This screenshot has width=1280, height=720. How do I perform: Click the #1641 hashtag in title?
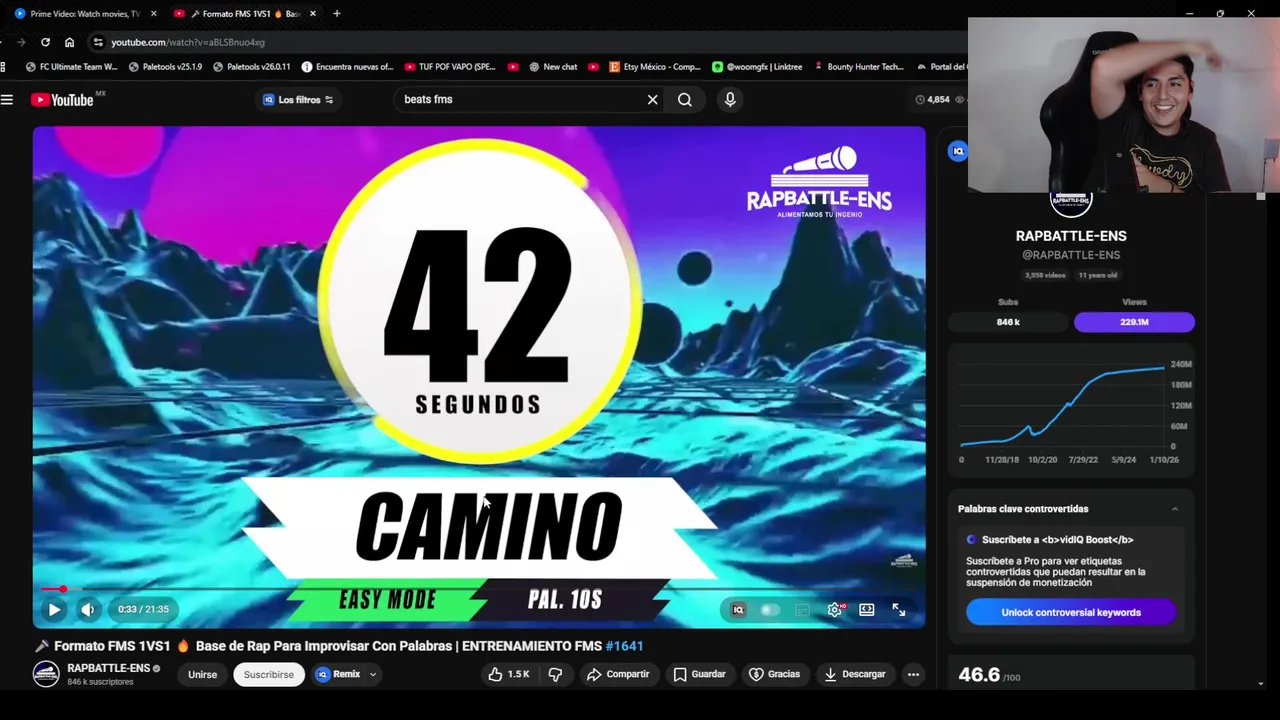coord(624,646)
